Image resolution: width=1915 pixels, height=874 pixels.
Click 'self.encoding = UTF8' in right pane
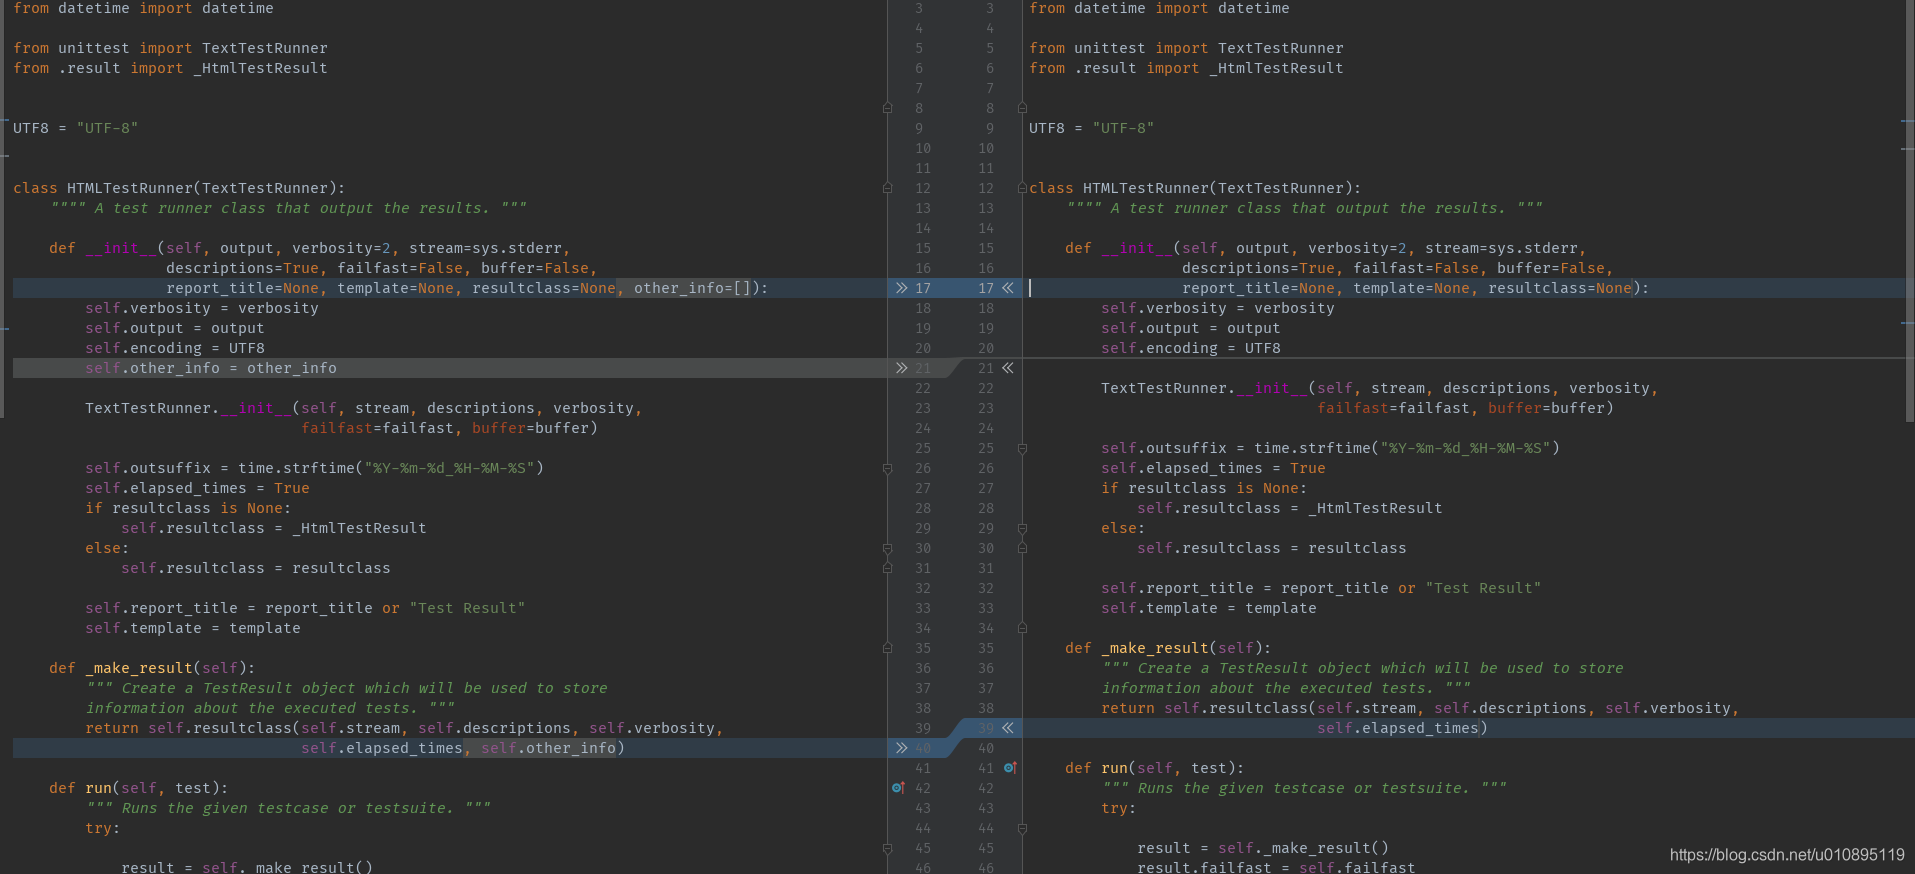[x=1191, y=348]
